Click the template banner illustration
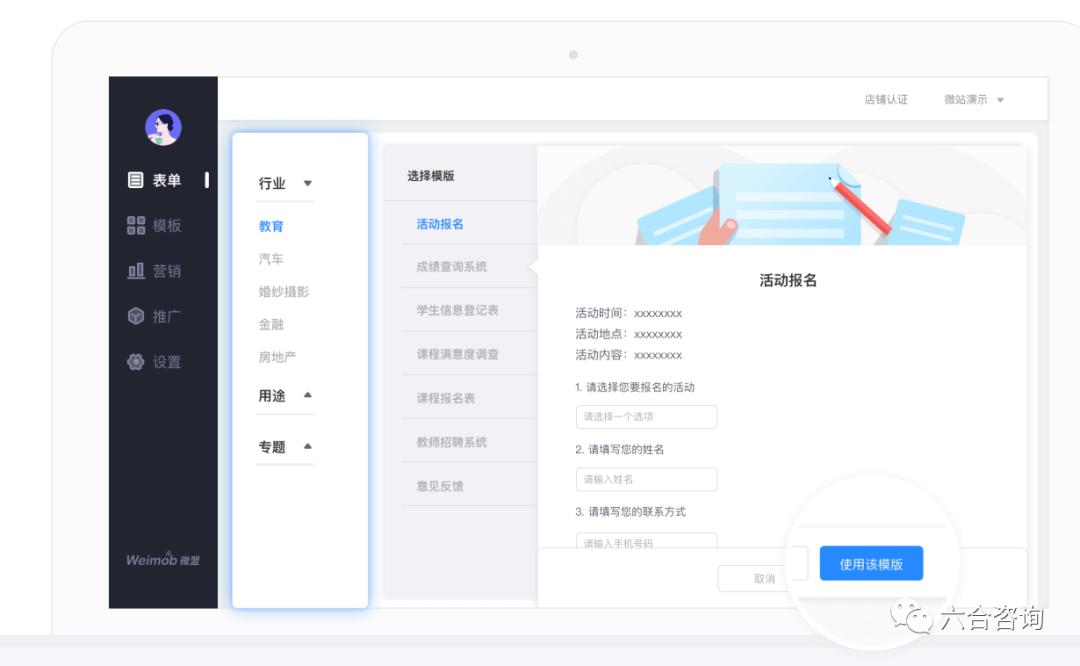The height and width of the screenshot is (666, 1080). coord(782,195)
